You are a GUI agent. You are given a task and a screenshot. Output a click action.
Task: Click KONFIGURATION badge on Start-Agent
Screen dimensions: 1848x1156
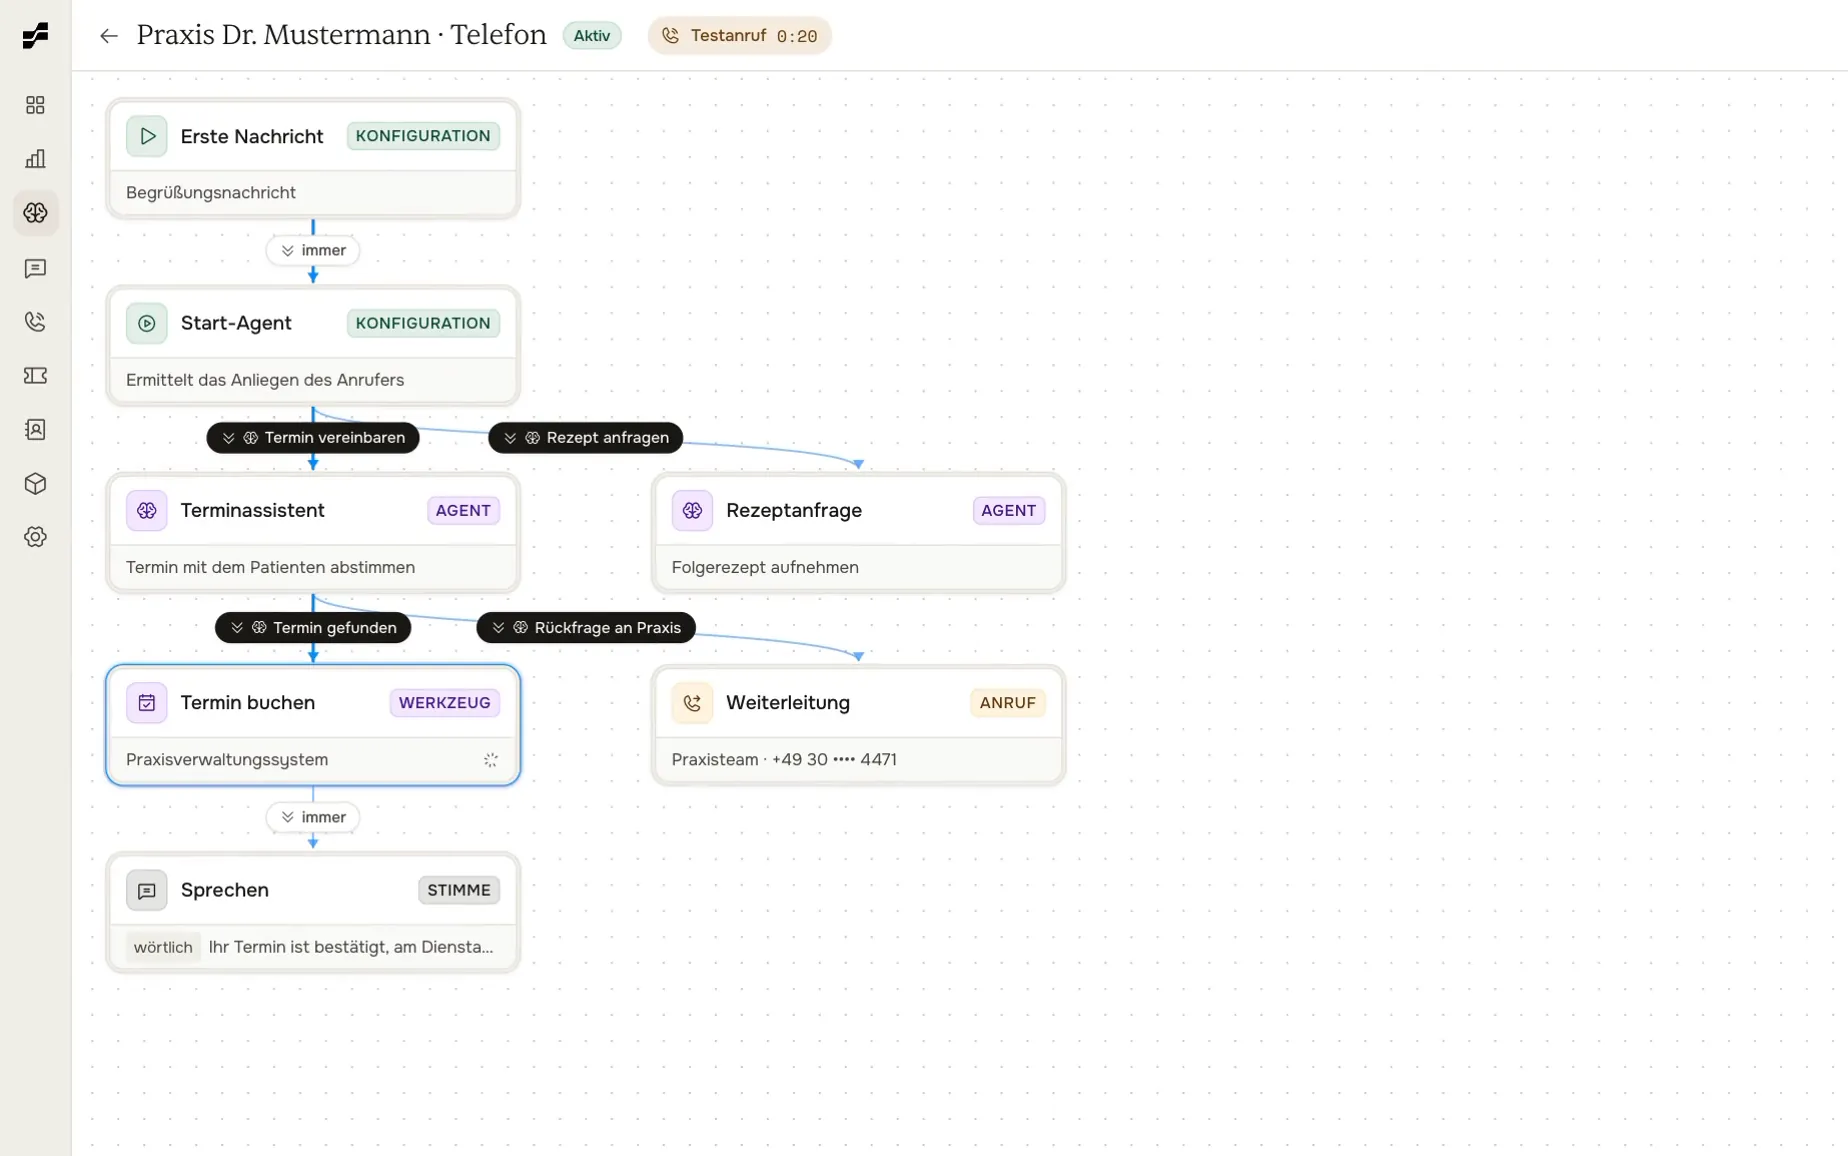(423, 323)
